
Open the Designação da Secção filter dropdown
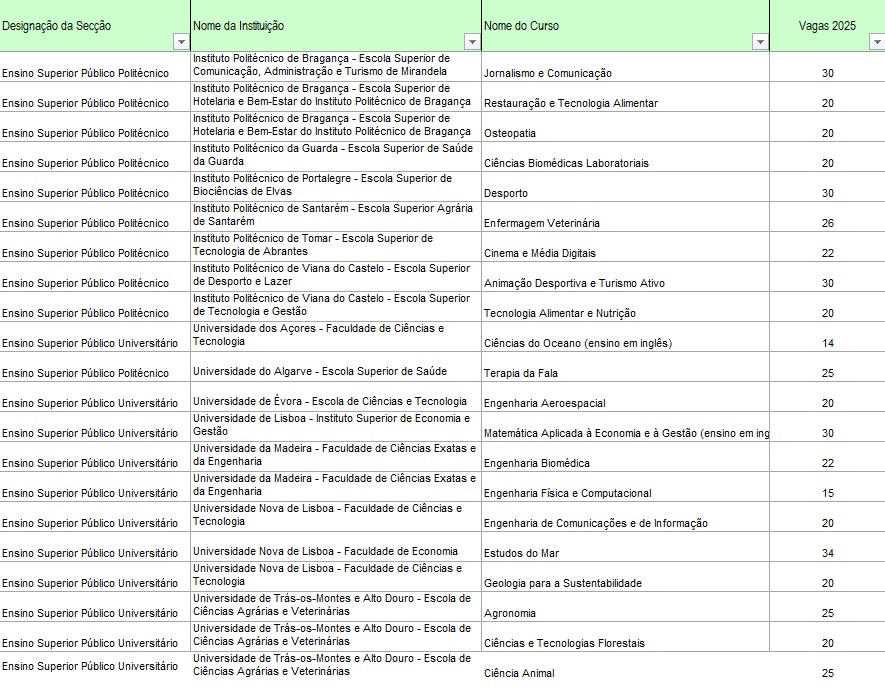pyautogui.click(x=181, y=42)
